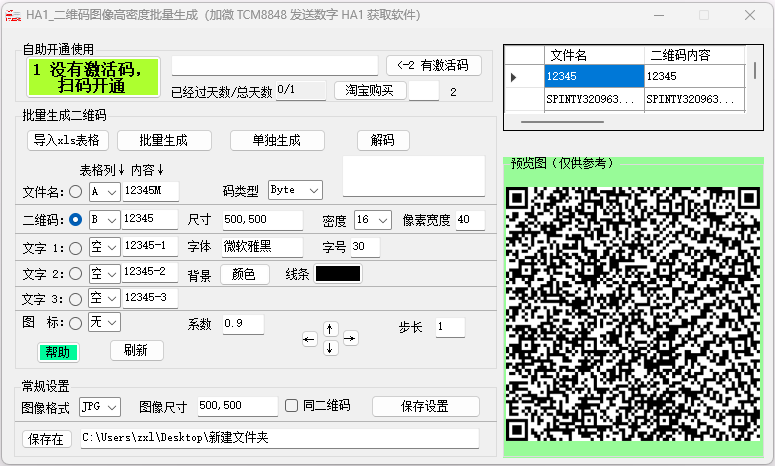Click the 已经过天数 field showing 0/1
Viewport: 775px width, 466px height.
[x=301, y=90]
